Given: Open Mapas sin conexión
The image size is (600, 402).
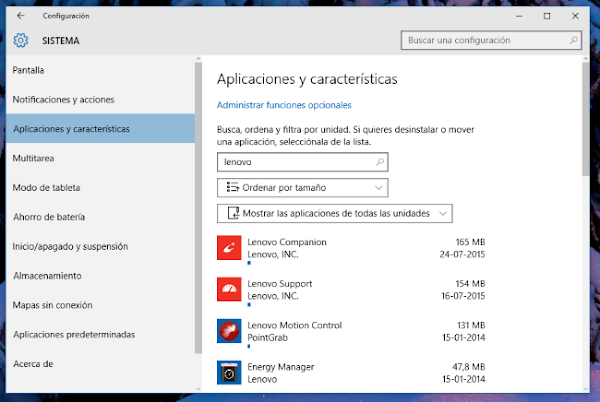Looking at the screenshot, I should click(x=100, y=305).
